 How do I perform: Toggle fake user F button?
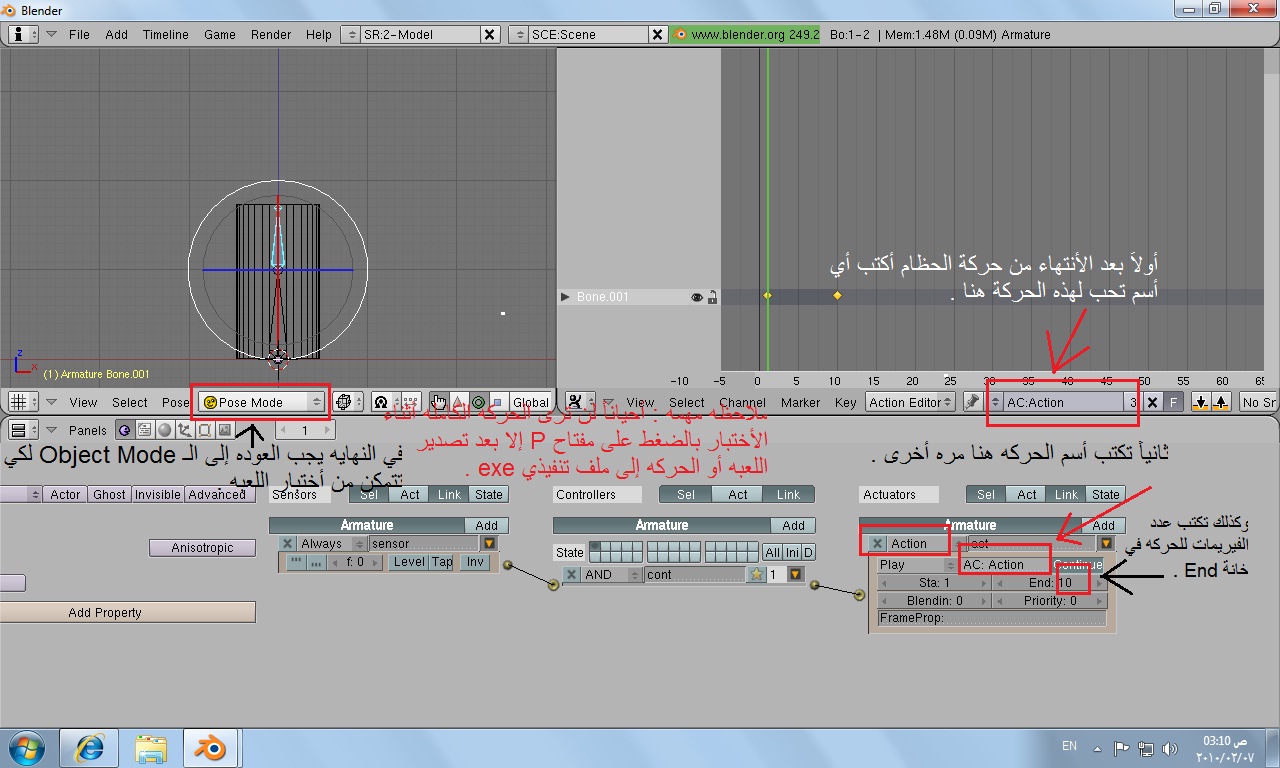1173,402
